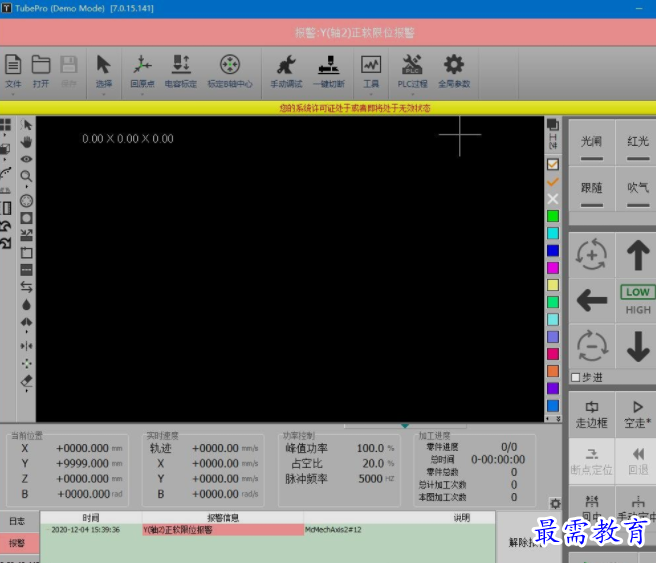Click the yellow license warning bar
656x563 pixels.
[x=328, y=108]
